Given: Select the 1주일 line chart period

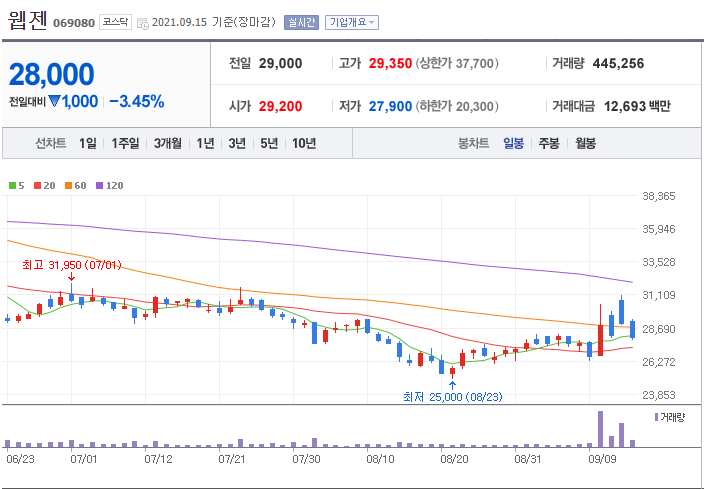Looking at the screenshot, I should point(125,143).
